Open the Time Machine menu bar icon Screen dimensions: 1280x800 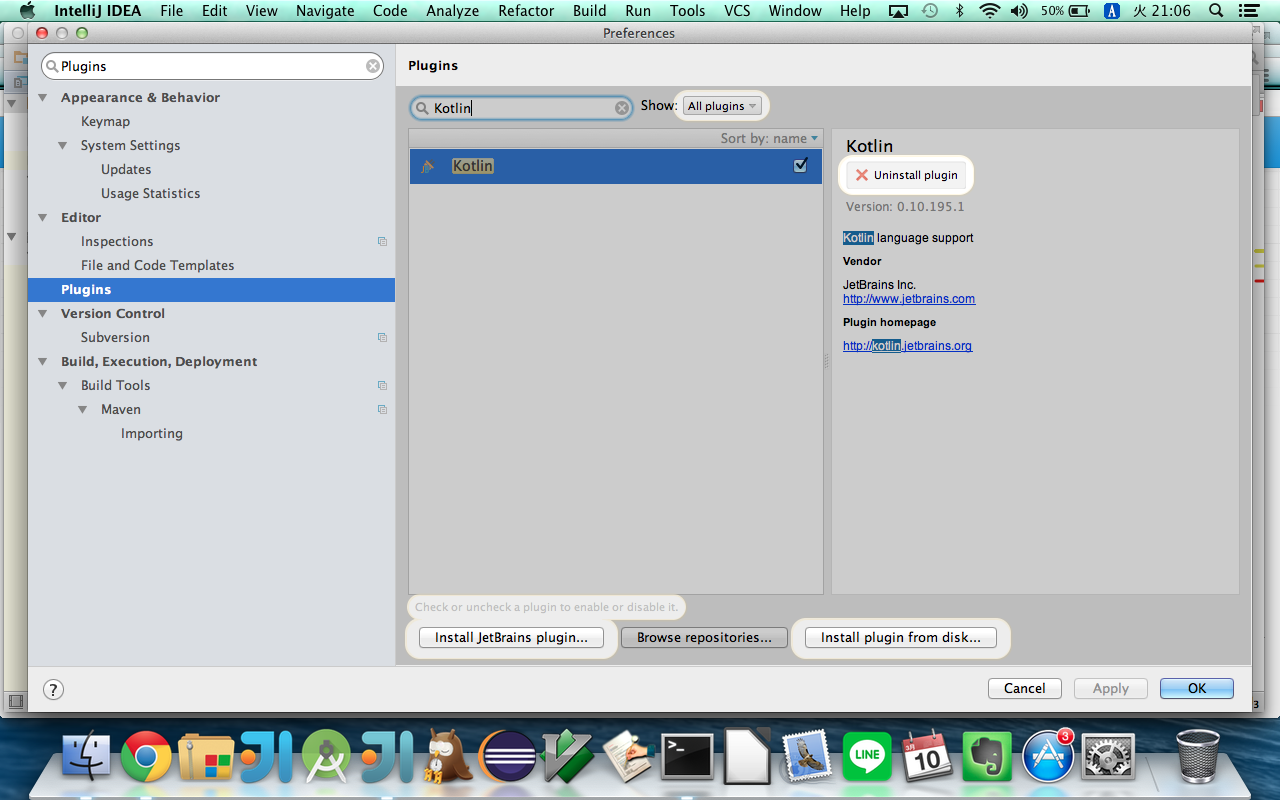coord(930,11)
